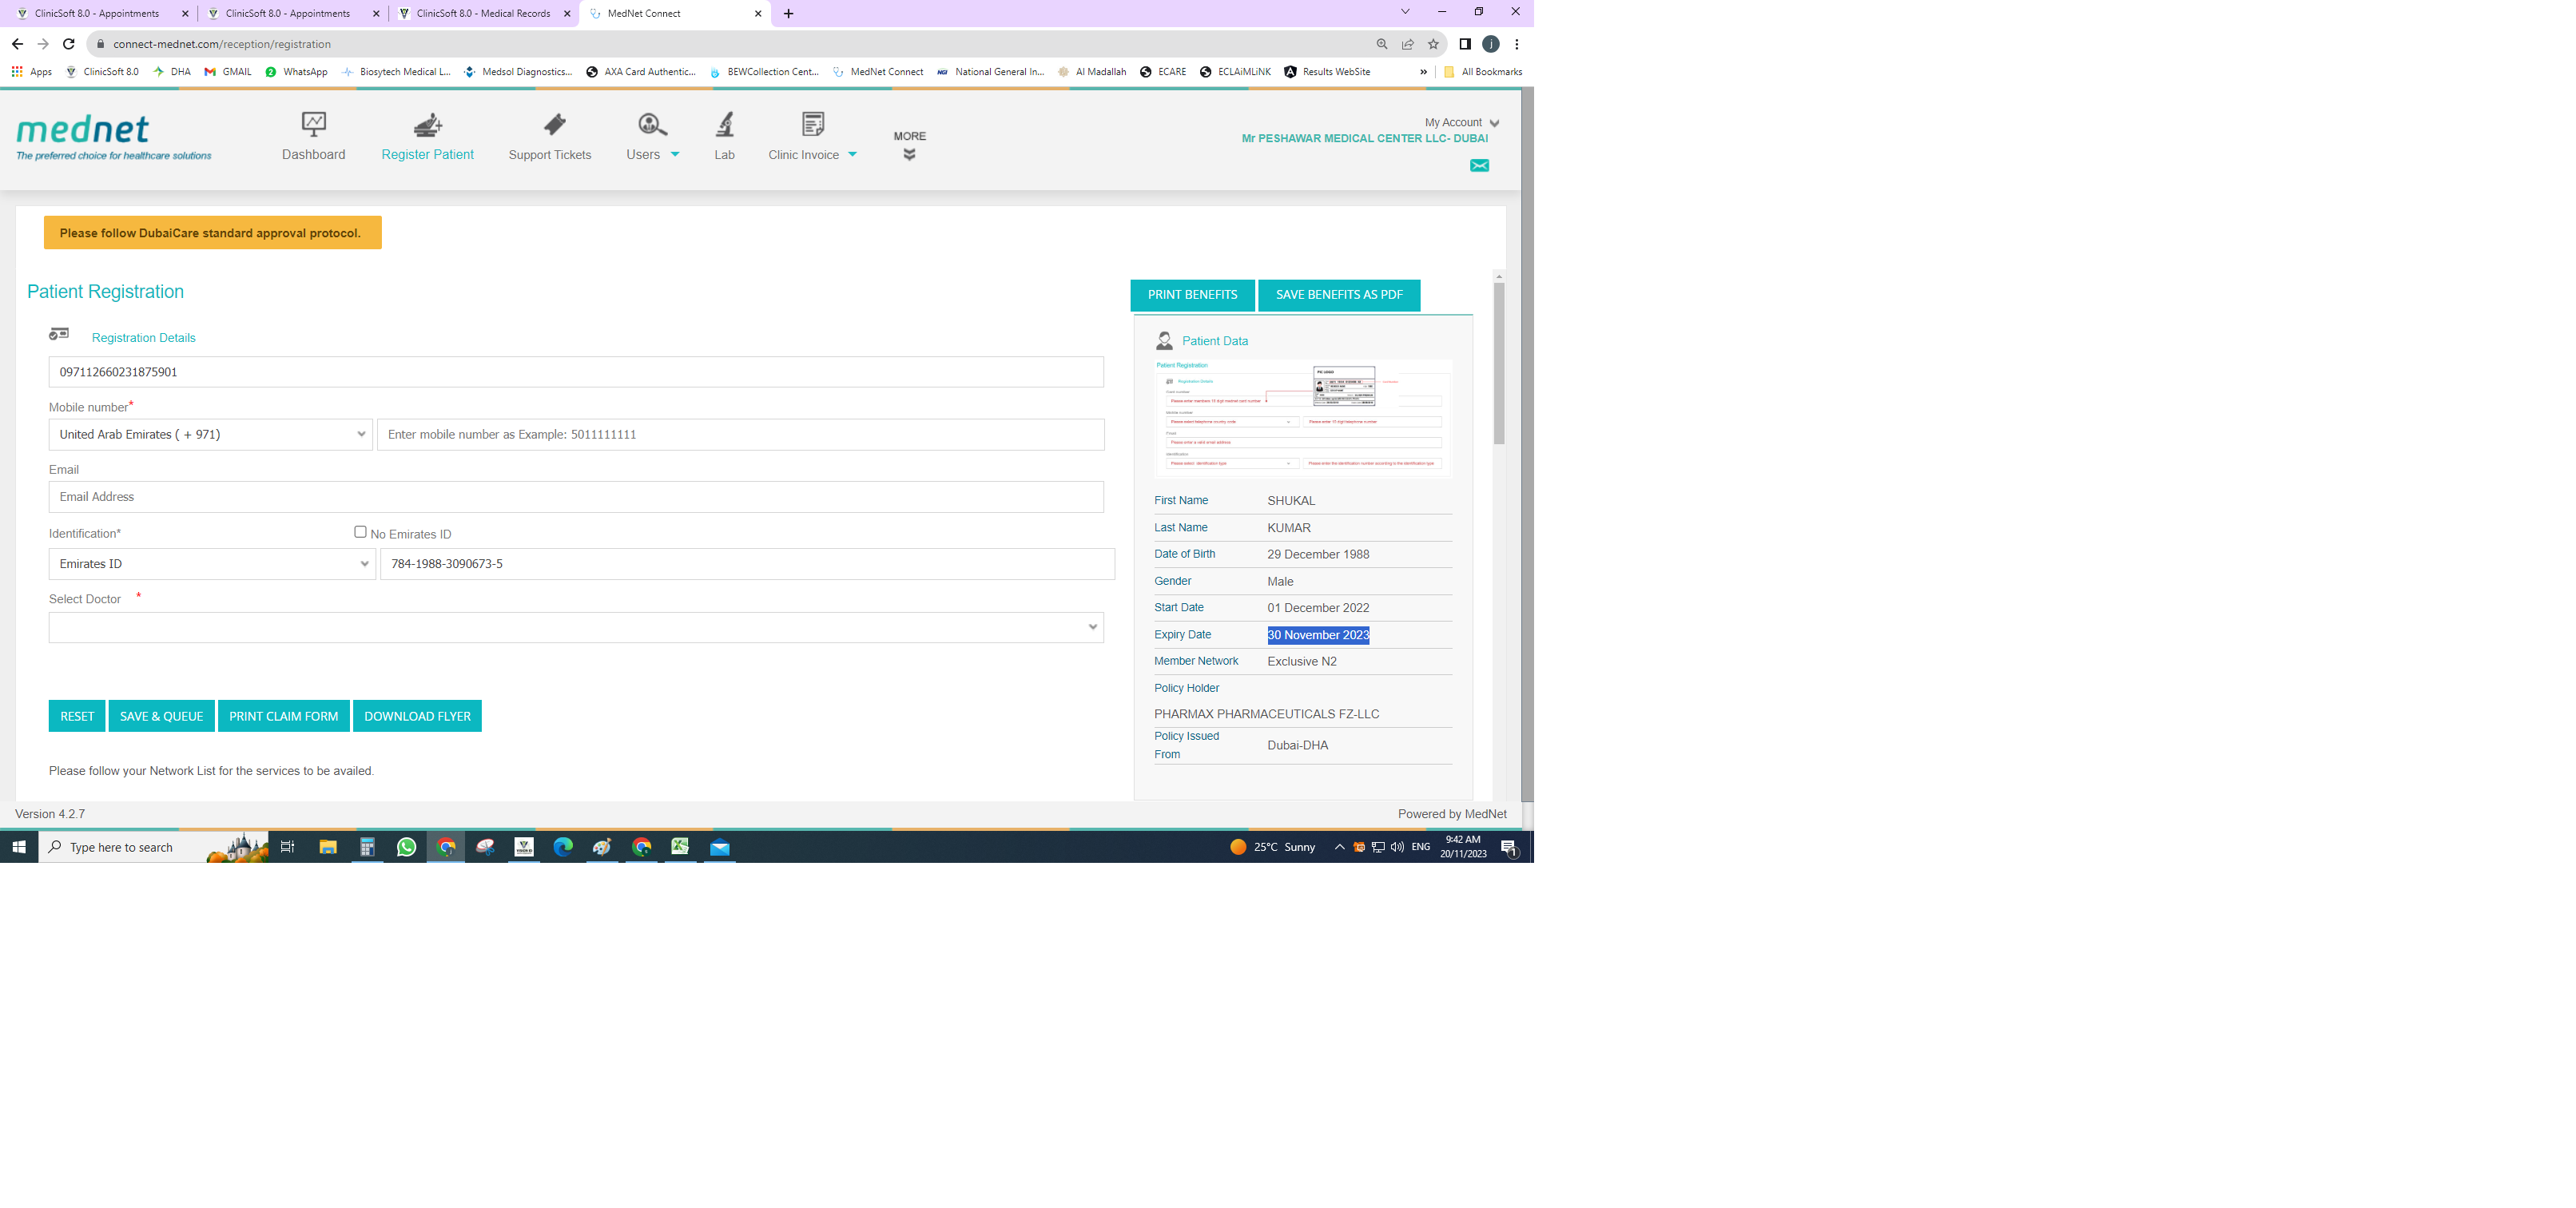
Task: Tick the No Emirates ID checkbox
Action: [x=360, y=532]
